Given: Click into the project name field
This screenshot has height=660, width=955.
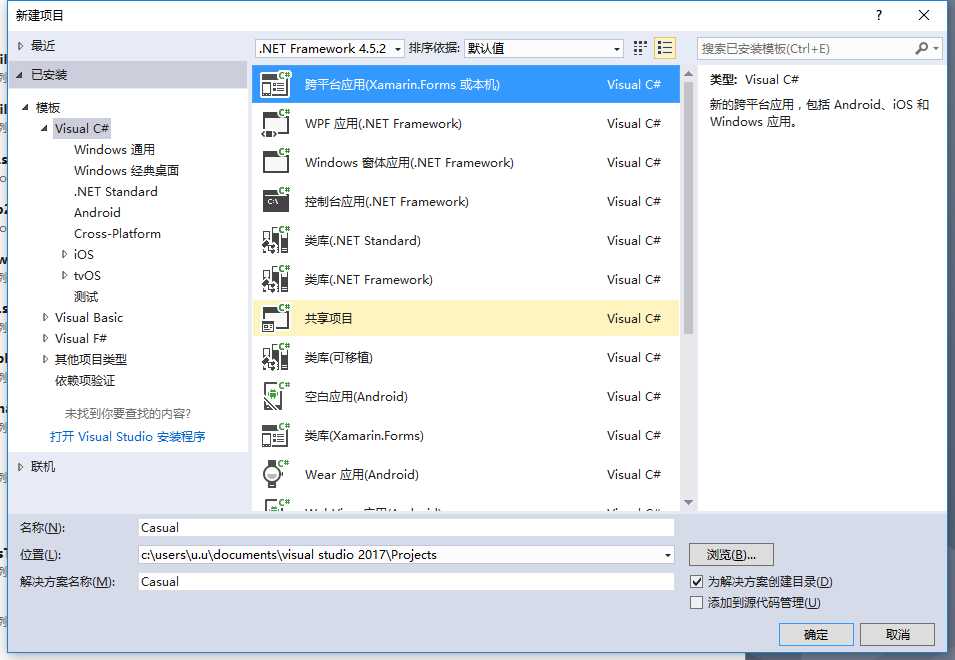Looking at the screenshot, I should coord(406,528).
